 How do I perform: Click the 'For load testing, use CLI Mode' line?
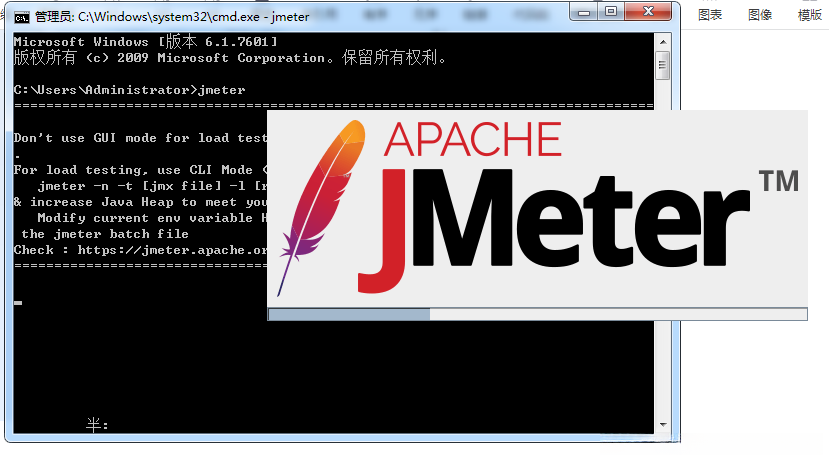pyautogui.click(x=141, y=170)
